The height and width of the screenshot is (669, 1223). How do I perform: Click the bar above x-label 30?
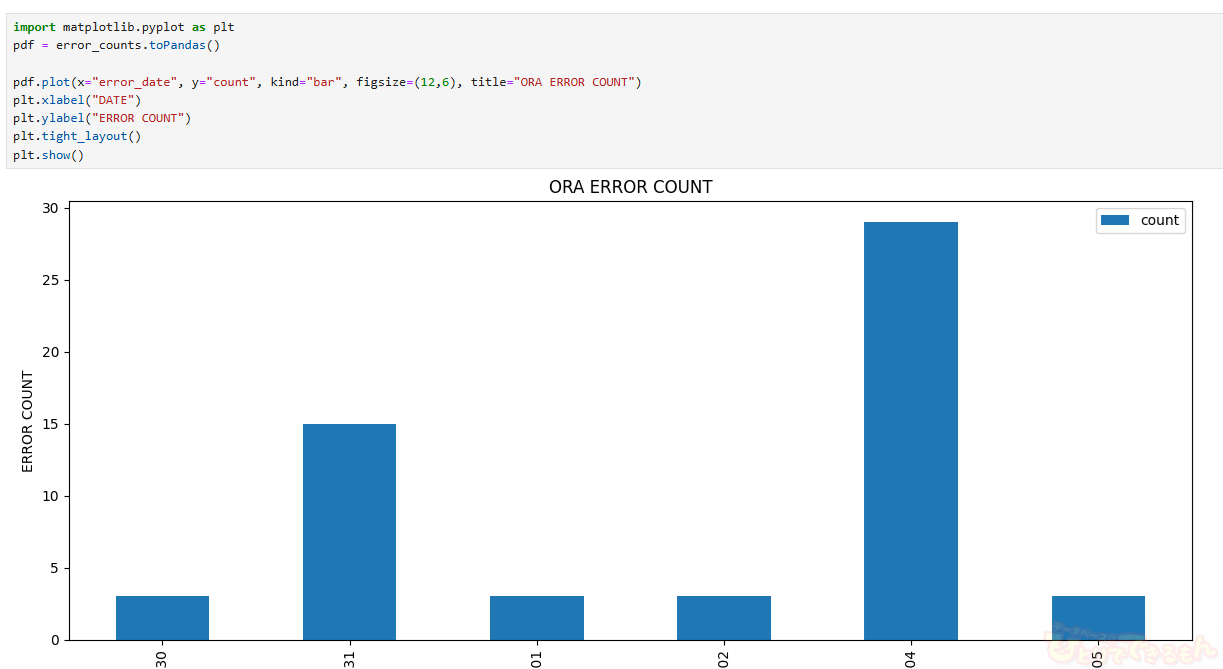[x=162, y=618]
